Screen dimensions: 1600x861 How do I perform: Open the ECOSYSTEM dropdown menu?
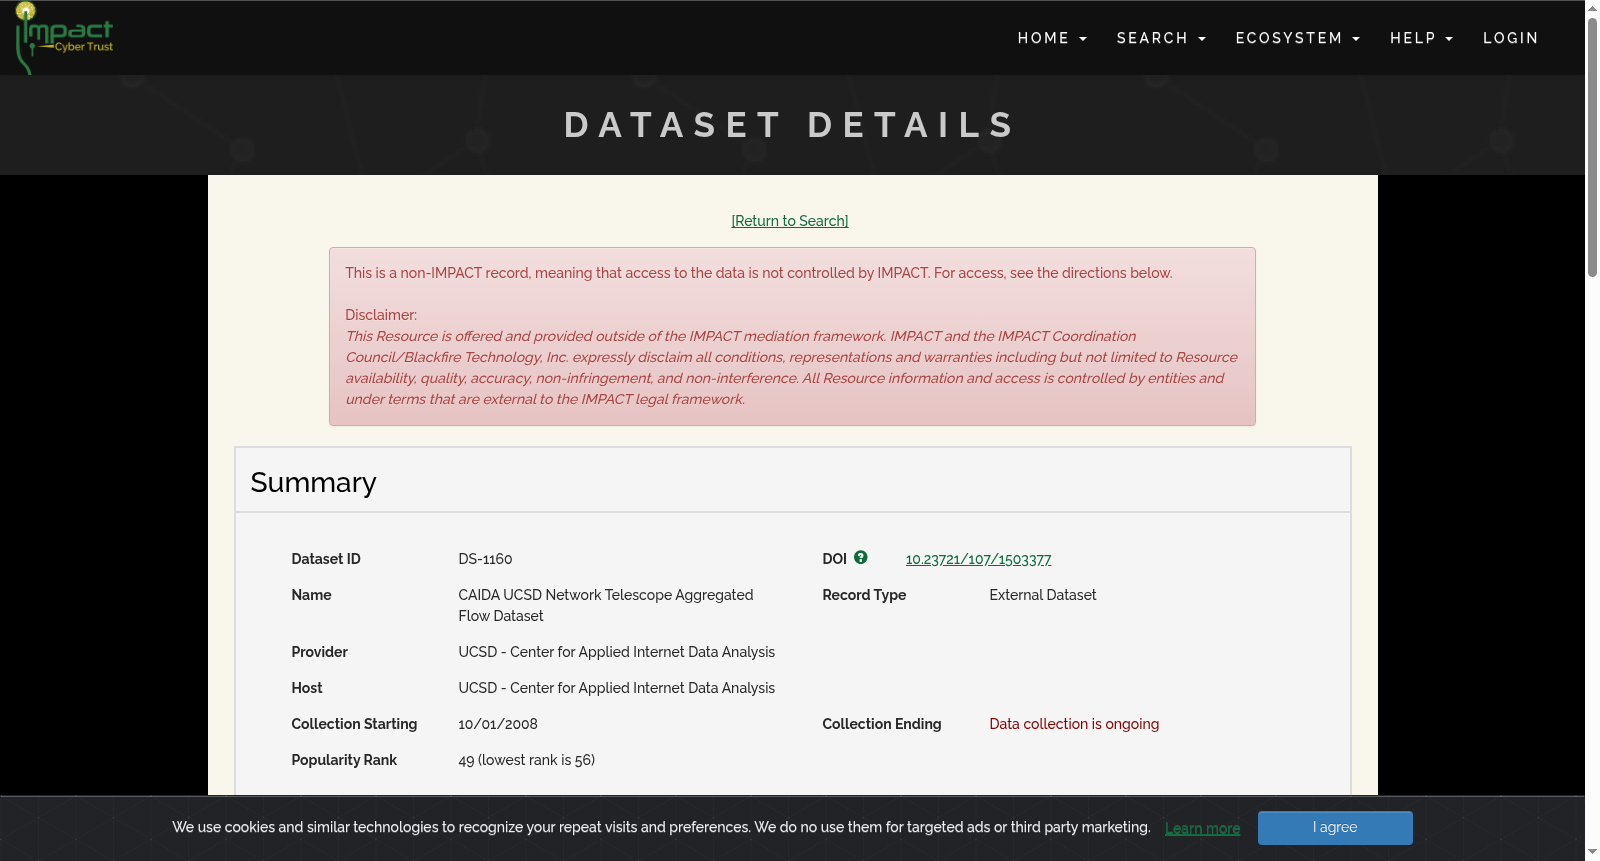[x=1298, y=38]
